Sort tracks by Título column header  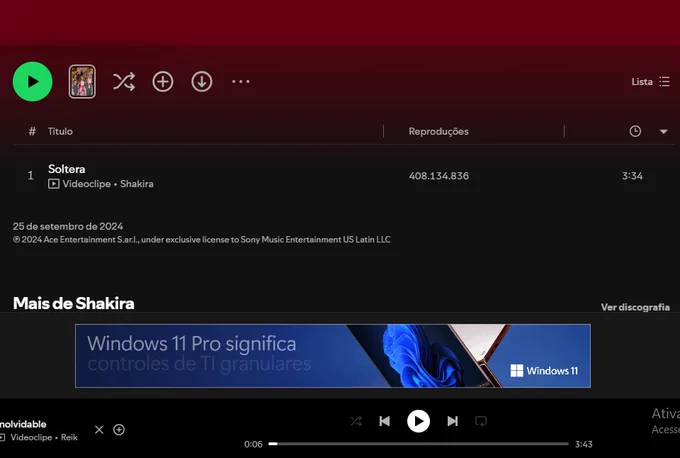tap(60, 131)
